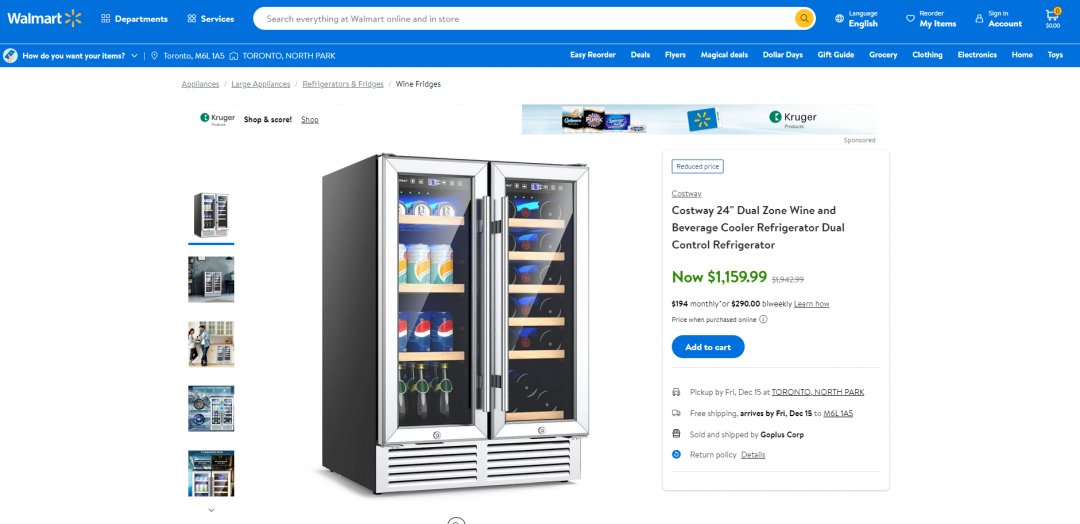Click the Toronto location pin icon
The height and width of the screenshot is (524, 1080).
(154, 56)
